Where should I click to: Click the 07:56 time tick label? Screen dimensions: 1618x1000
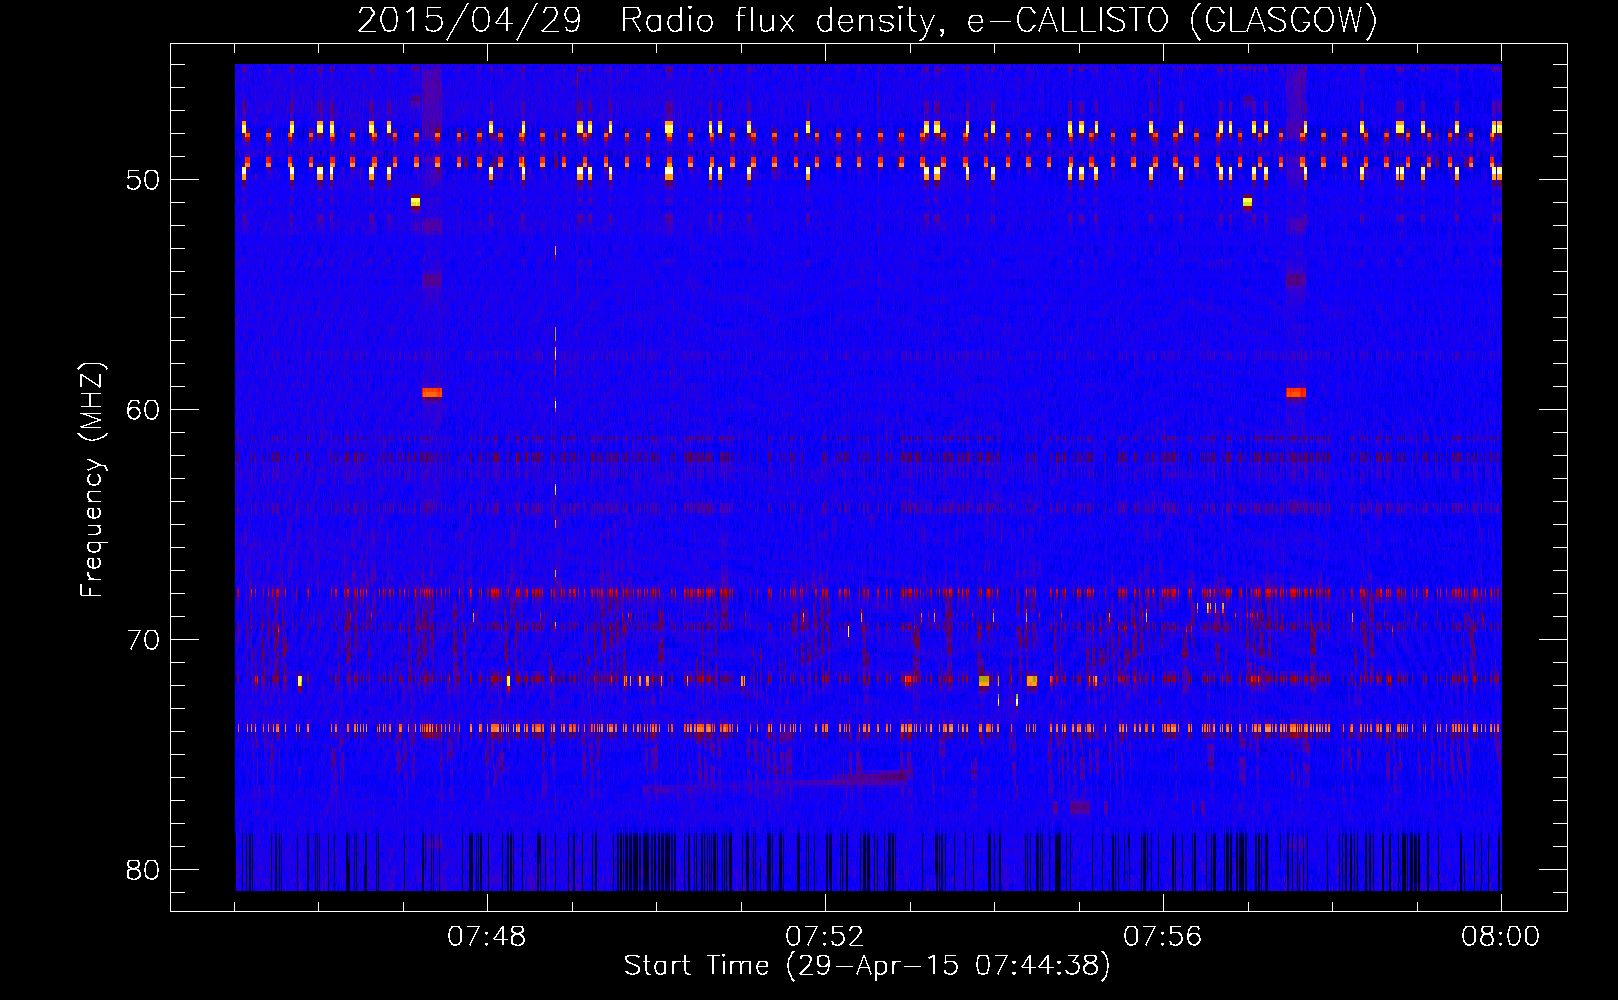pos(1162,937)
